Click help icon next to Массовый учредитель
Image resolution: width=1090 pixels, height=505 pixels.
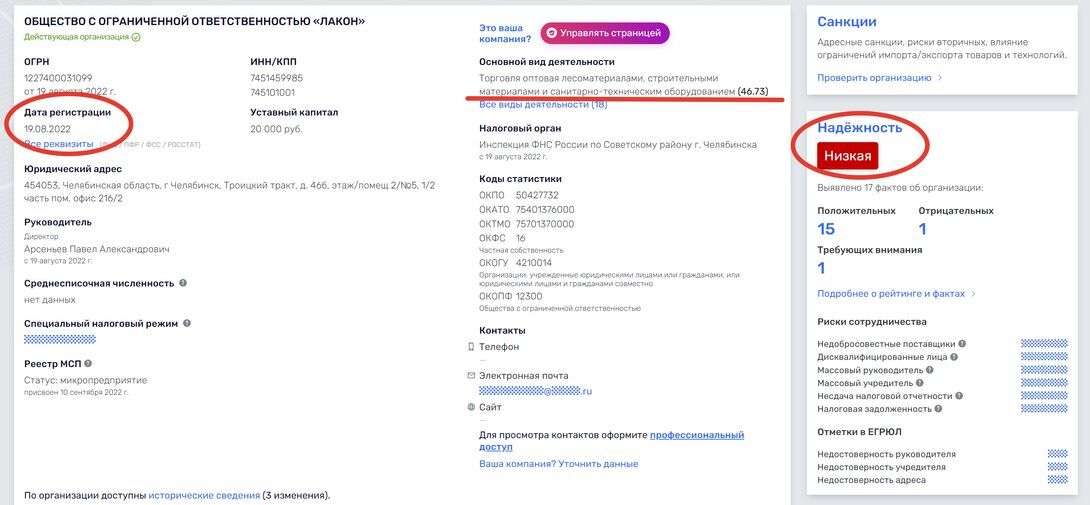919,383
